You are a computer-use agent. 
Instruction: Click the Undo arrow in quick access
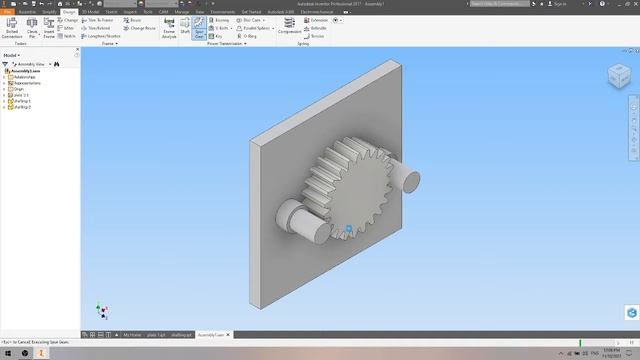(x=41, y=4)
